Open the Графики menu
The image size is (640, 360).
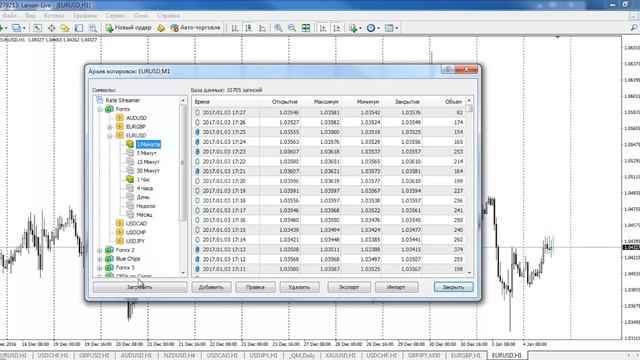click(85, 16)
